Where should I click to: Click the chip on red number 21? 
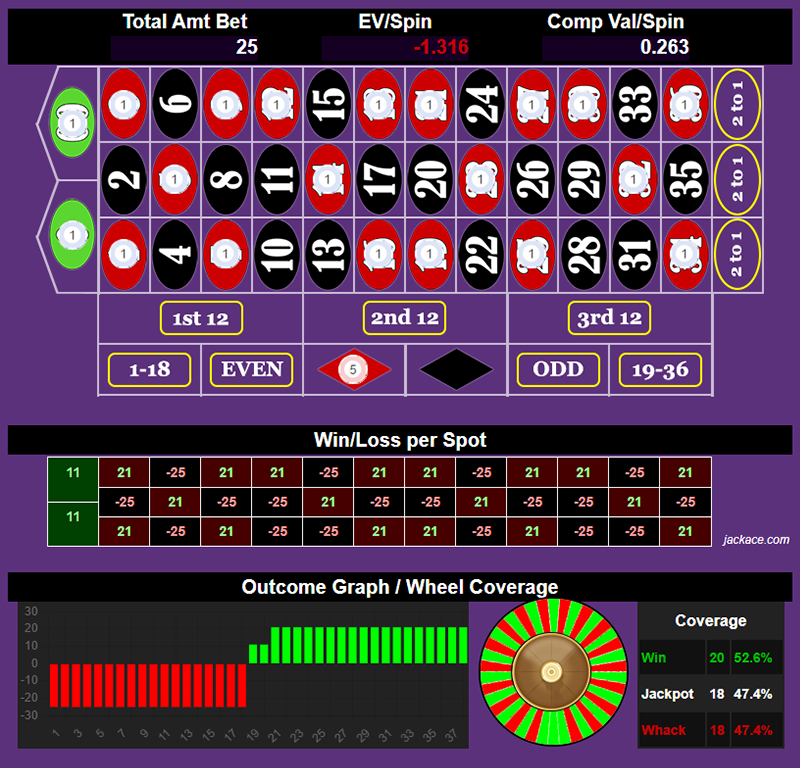click(430, 105)
